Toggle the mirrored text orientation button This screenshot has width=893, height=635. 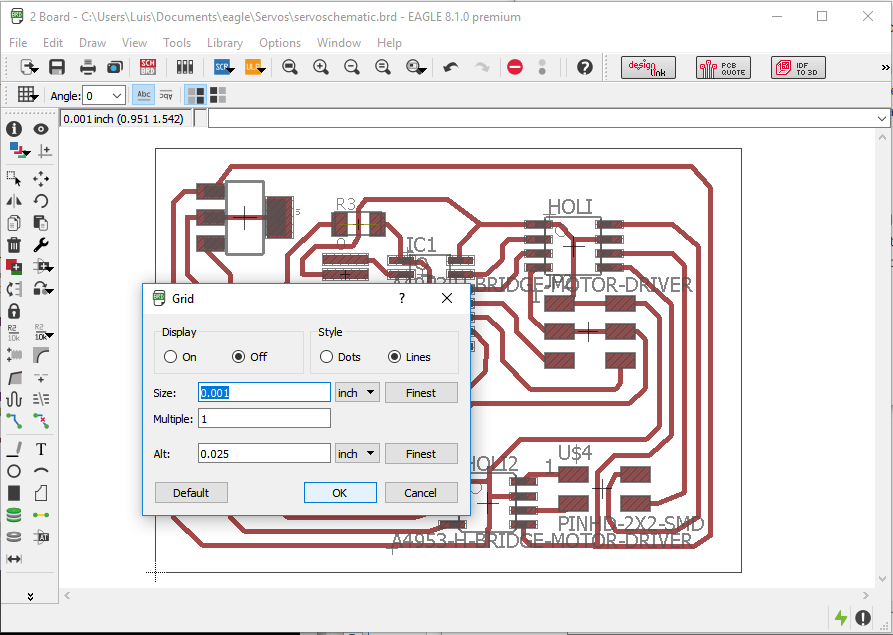coord(166,95)
